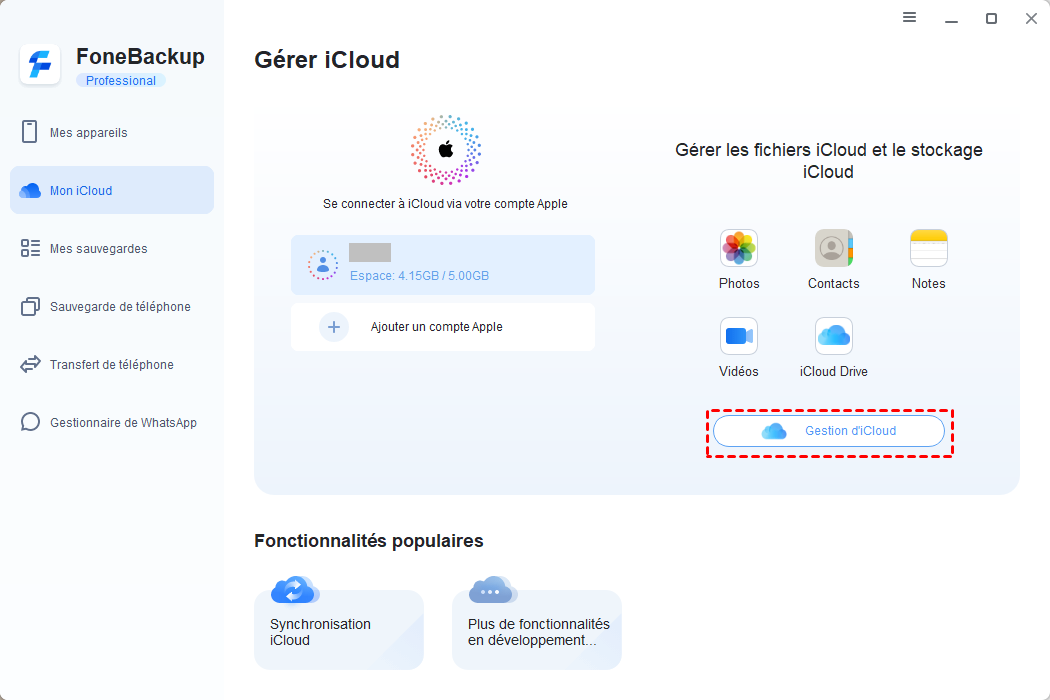The height and width of the screenshot is (700, 1050).
Task: Open the Notes iCloud icon
Action: click(928, 249)
